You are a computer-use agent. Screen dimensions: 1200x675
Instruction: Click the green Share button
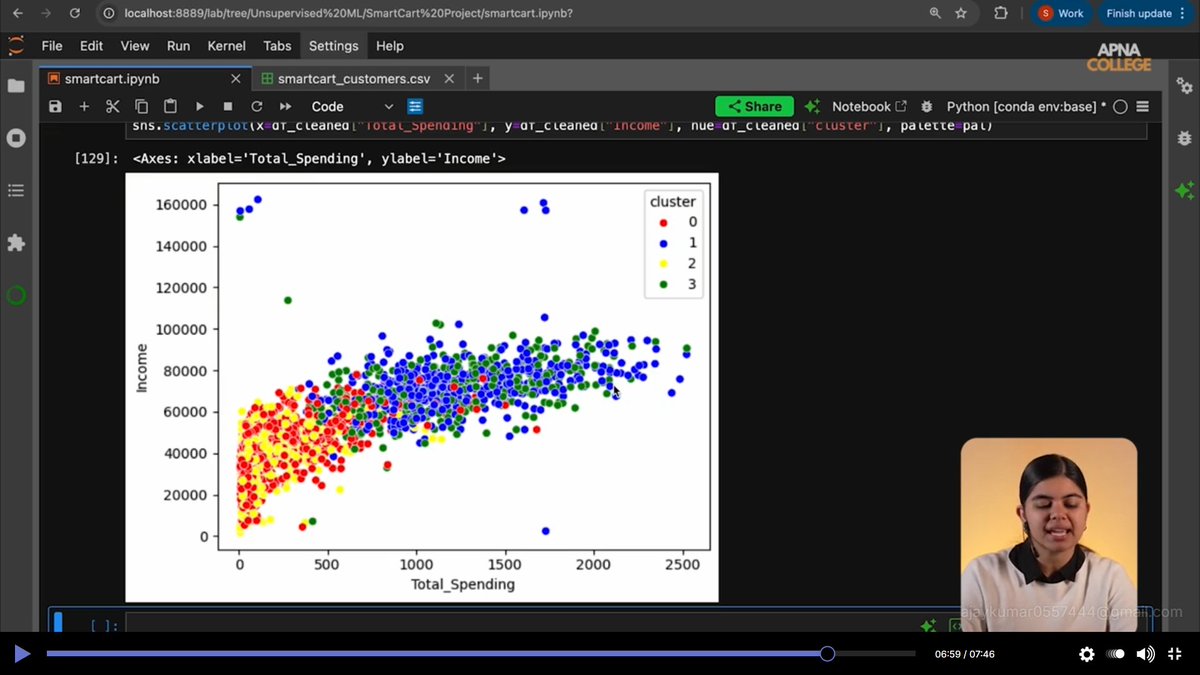tap(754, 106)
